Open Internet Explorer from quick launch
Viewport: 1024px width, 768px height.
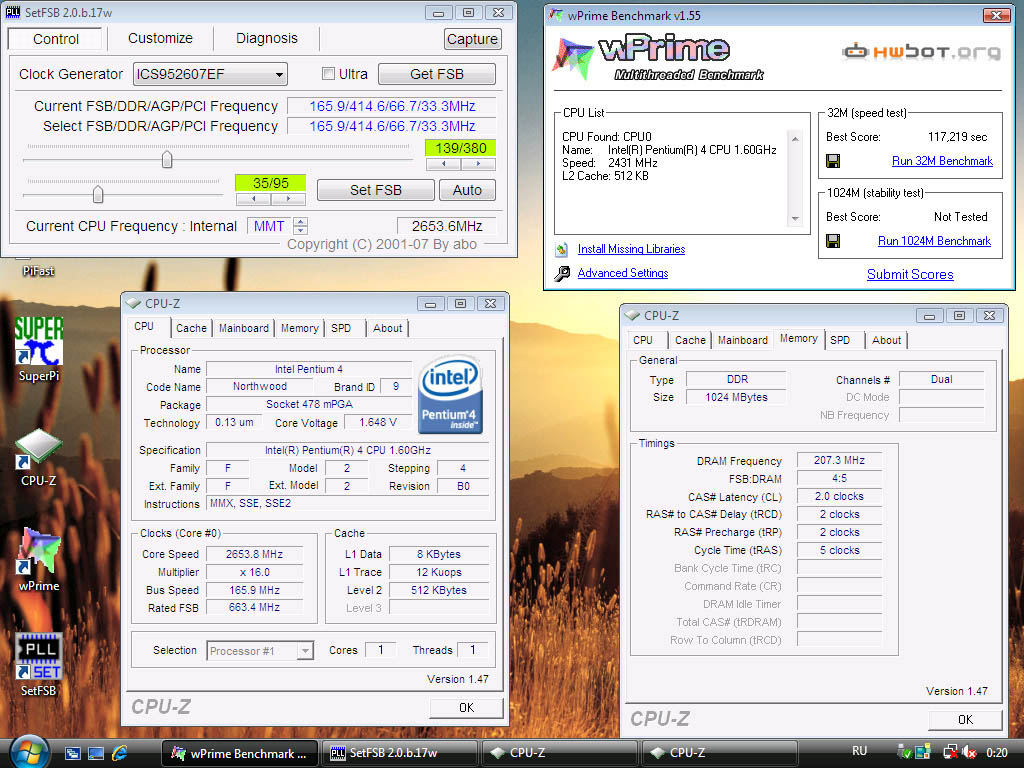120,753
